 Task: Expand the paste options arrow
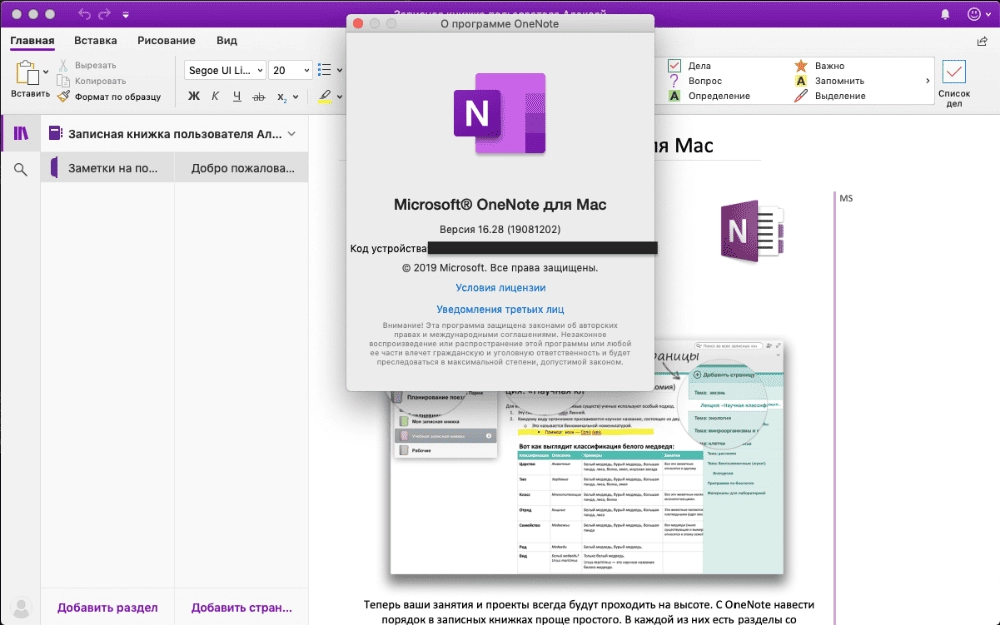(x=46, y=72)
